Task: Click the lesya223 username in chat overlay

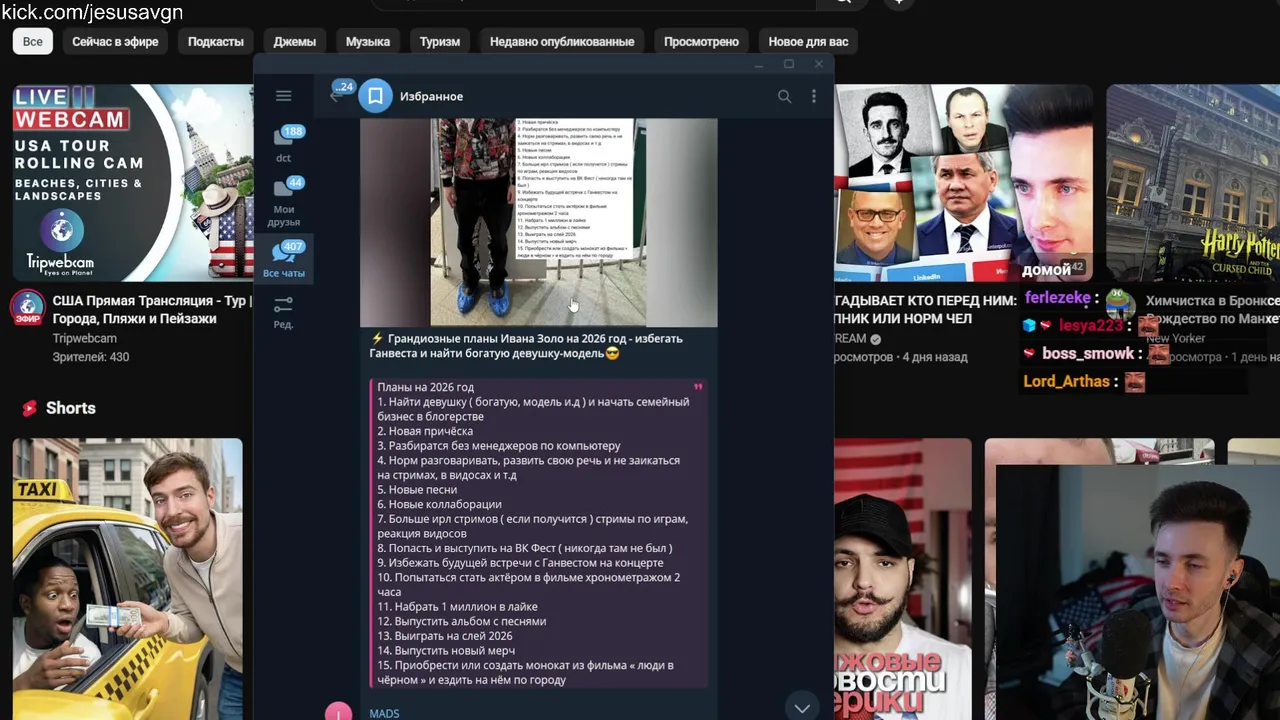Action: click(1091, 325)
